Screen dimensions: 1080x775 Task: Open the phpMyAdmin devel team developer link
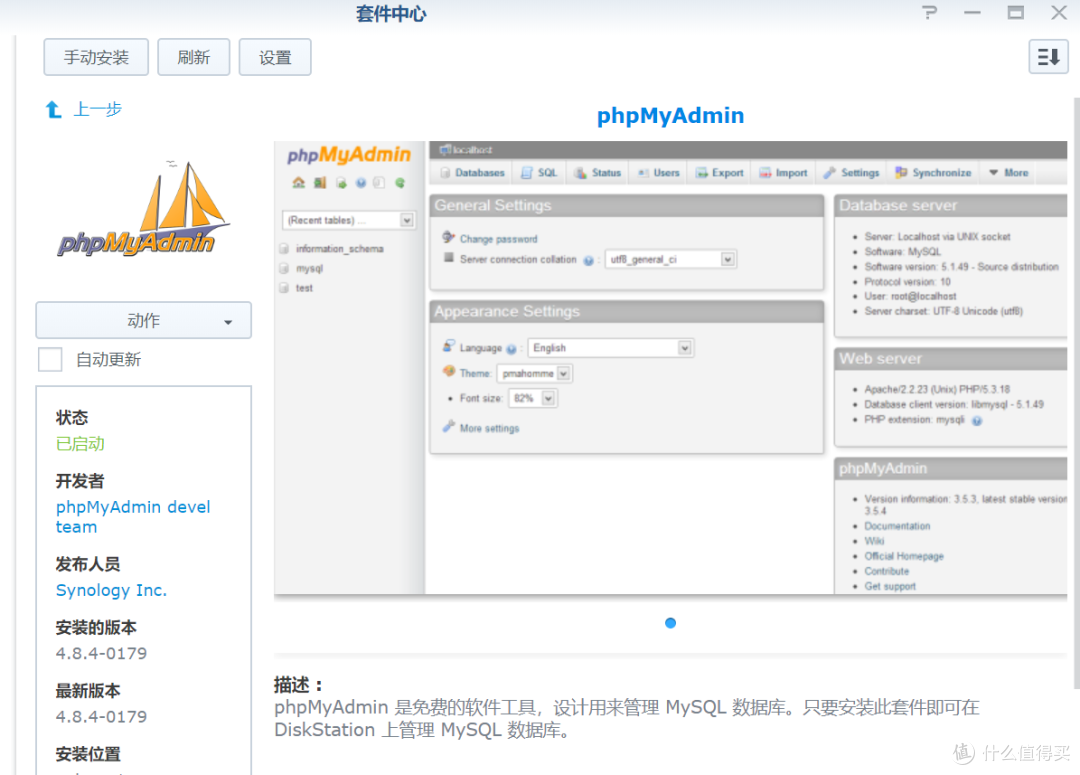[x=132, y=516]
